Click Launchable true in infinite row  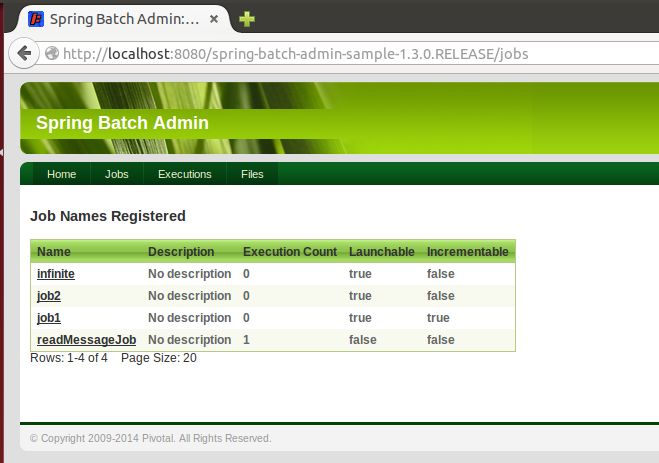(x=360, y=274)
